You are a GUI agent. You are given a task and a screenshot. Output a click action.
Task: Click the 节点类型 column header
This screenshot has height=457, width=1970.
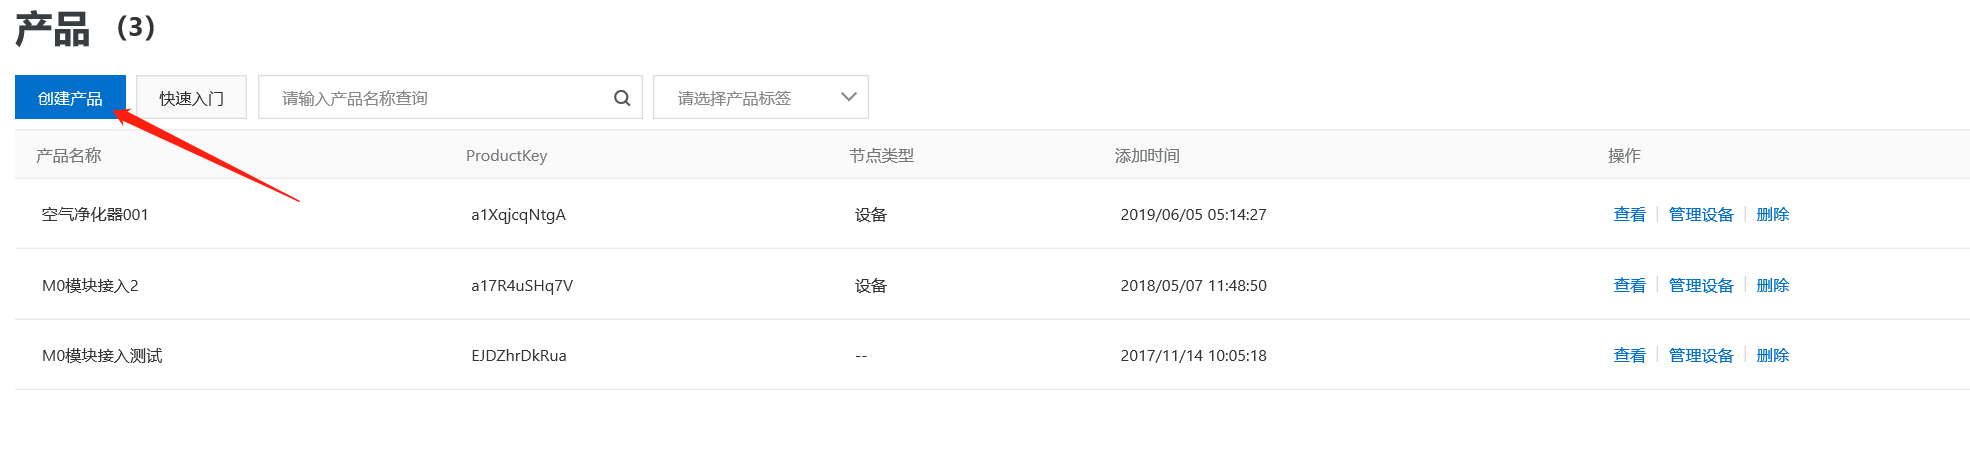point(881,155)
